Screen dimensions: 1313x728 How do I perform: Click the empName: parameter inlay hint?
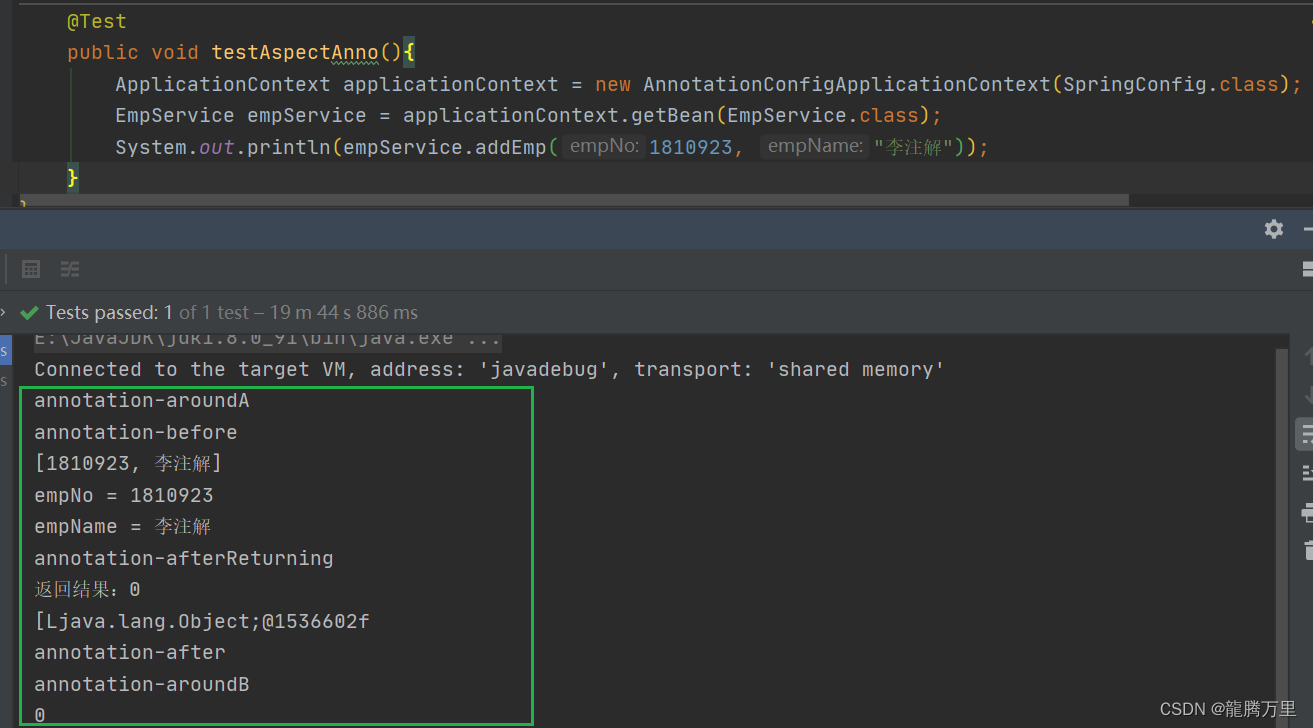point(815,147)
